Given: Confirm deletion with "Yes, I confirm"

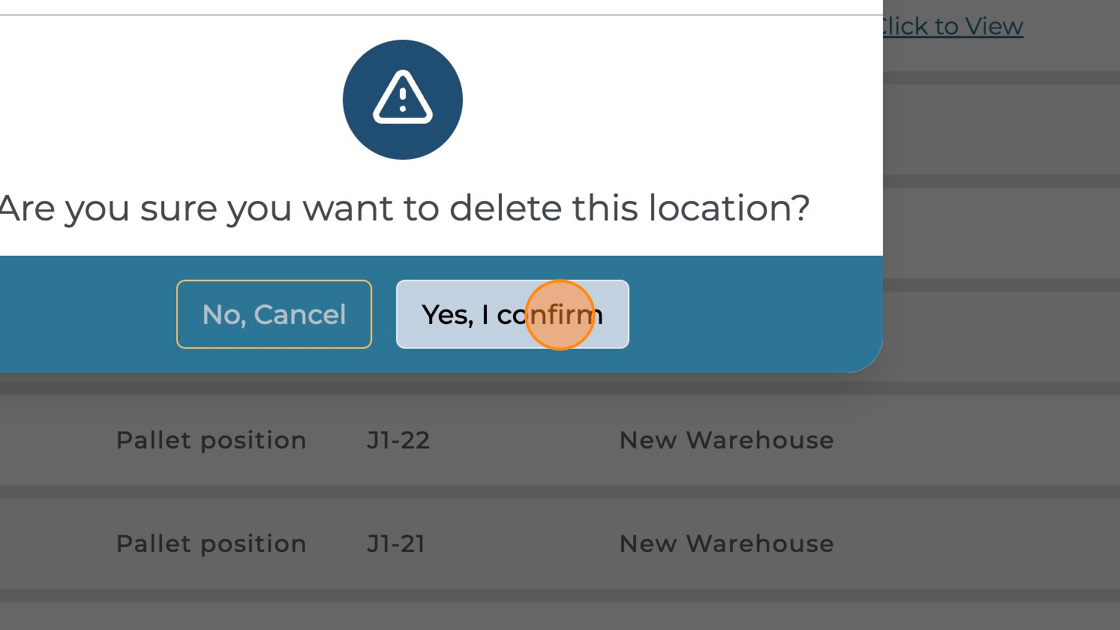Looking at the screenshot, I should [512, 314].
